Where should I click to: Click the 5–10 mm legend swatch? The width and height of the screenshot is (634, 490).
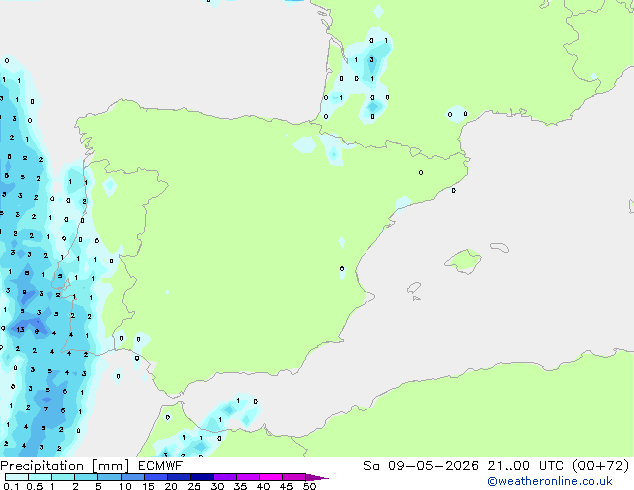(x=109, y=477)
